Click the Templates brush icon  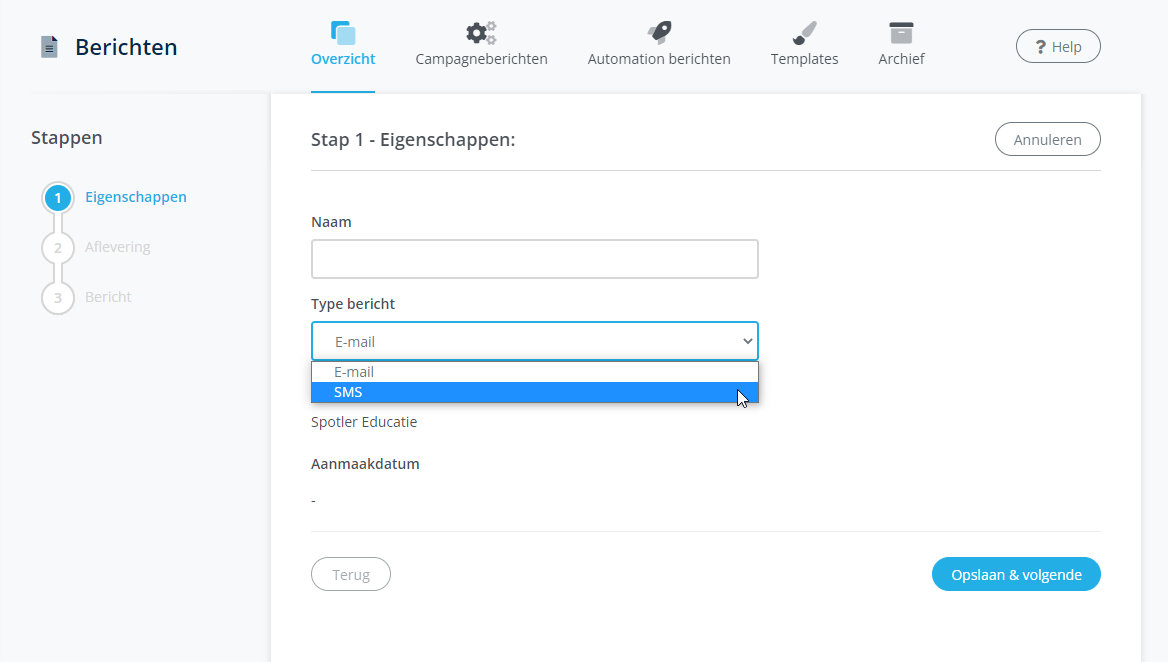tap(803, 31)
